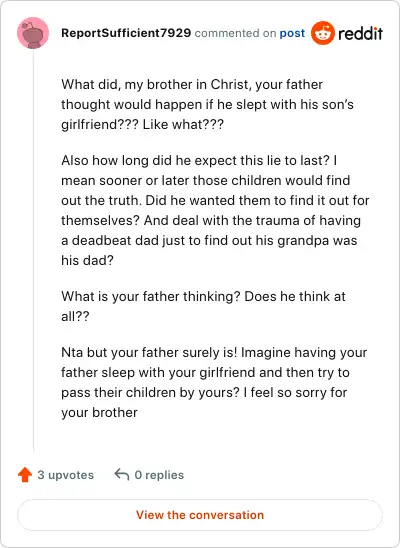Image resolution: width=400 pixels, height=548 pixels.
Task: Open the ReportSufficient7929 username link
Action: pos(126,33)
